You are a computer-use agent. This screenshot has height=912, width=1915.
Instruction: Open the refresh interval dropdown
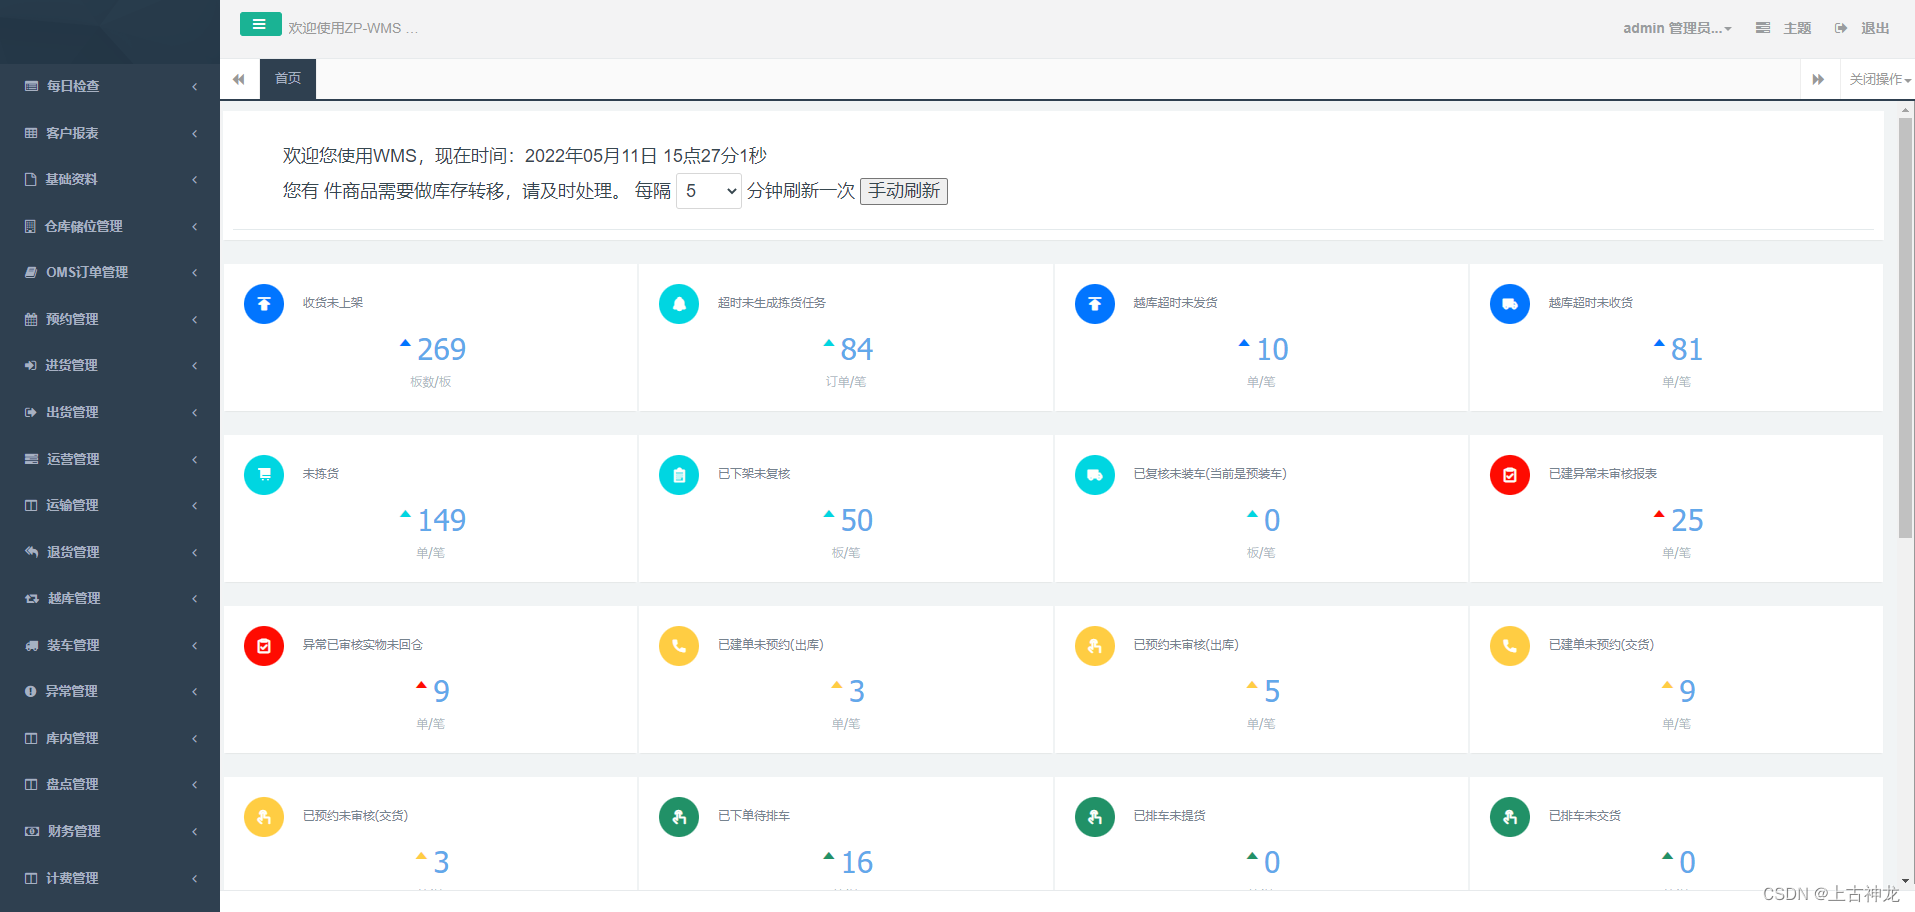(x=709, y=191)
